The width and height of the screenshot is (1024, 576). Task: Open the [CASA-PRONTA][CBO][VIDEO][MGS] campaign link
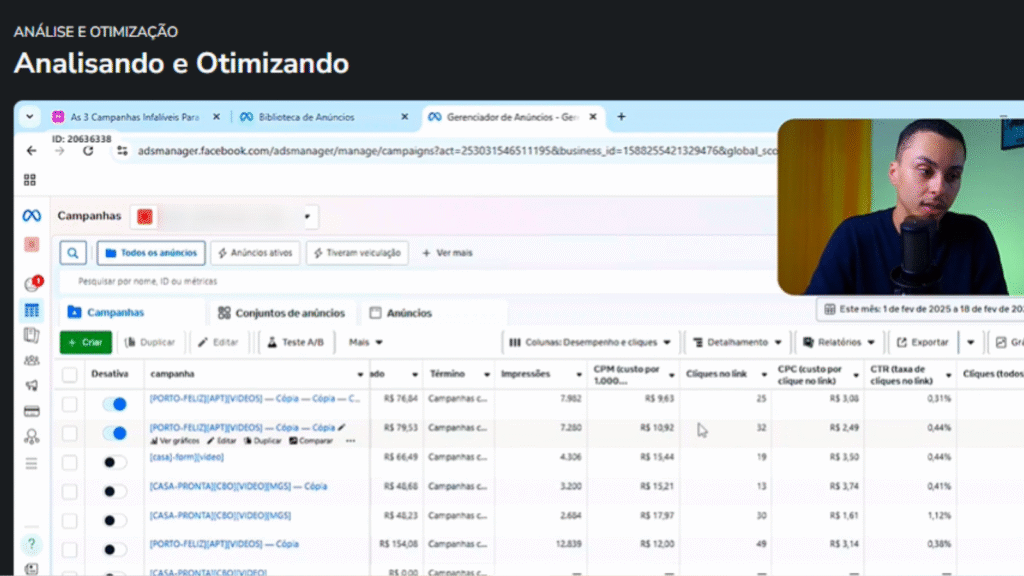(x=220, y=516)
